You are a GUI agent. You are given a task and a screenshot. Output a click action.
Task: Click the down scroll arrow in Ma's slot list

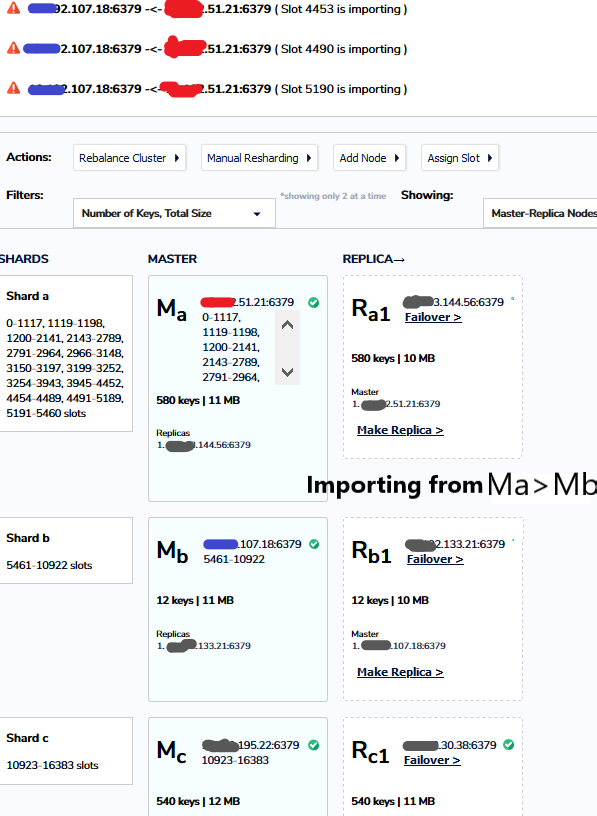286,372
